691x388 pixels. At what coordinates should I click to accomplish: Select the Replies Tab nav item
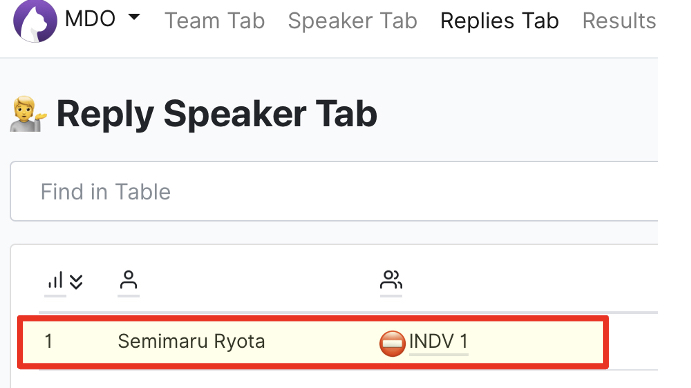point(500,21)
